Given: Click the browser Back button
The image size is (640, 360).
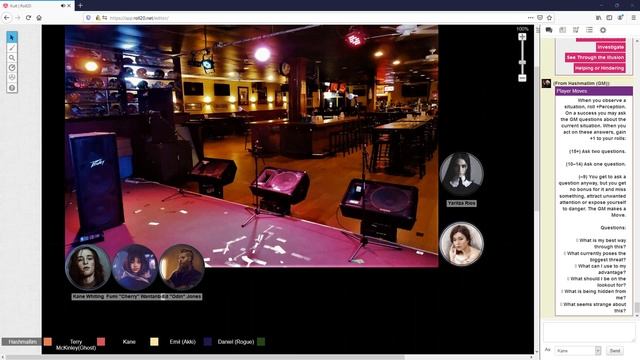Looking at the screenshot, I should tap(7, 18).
